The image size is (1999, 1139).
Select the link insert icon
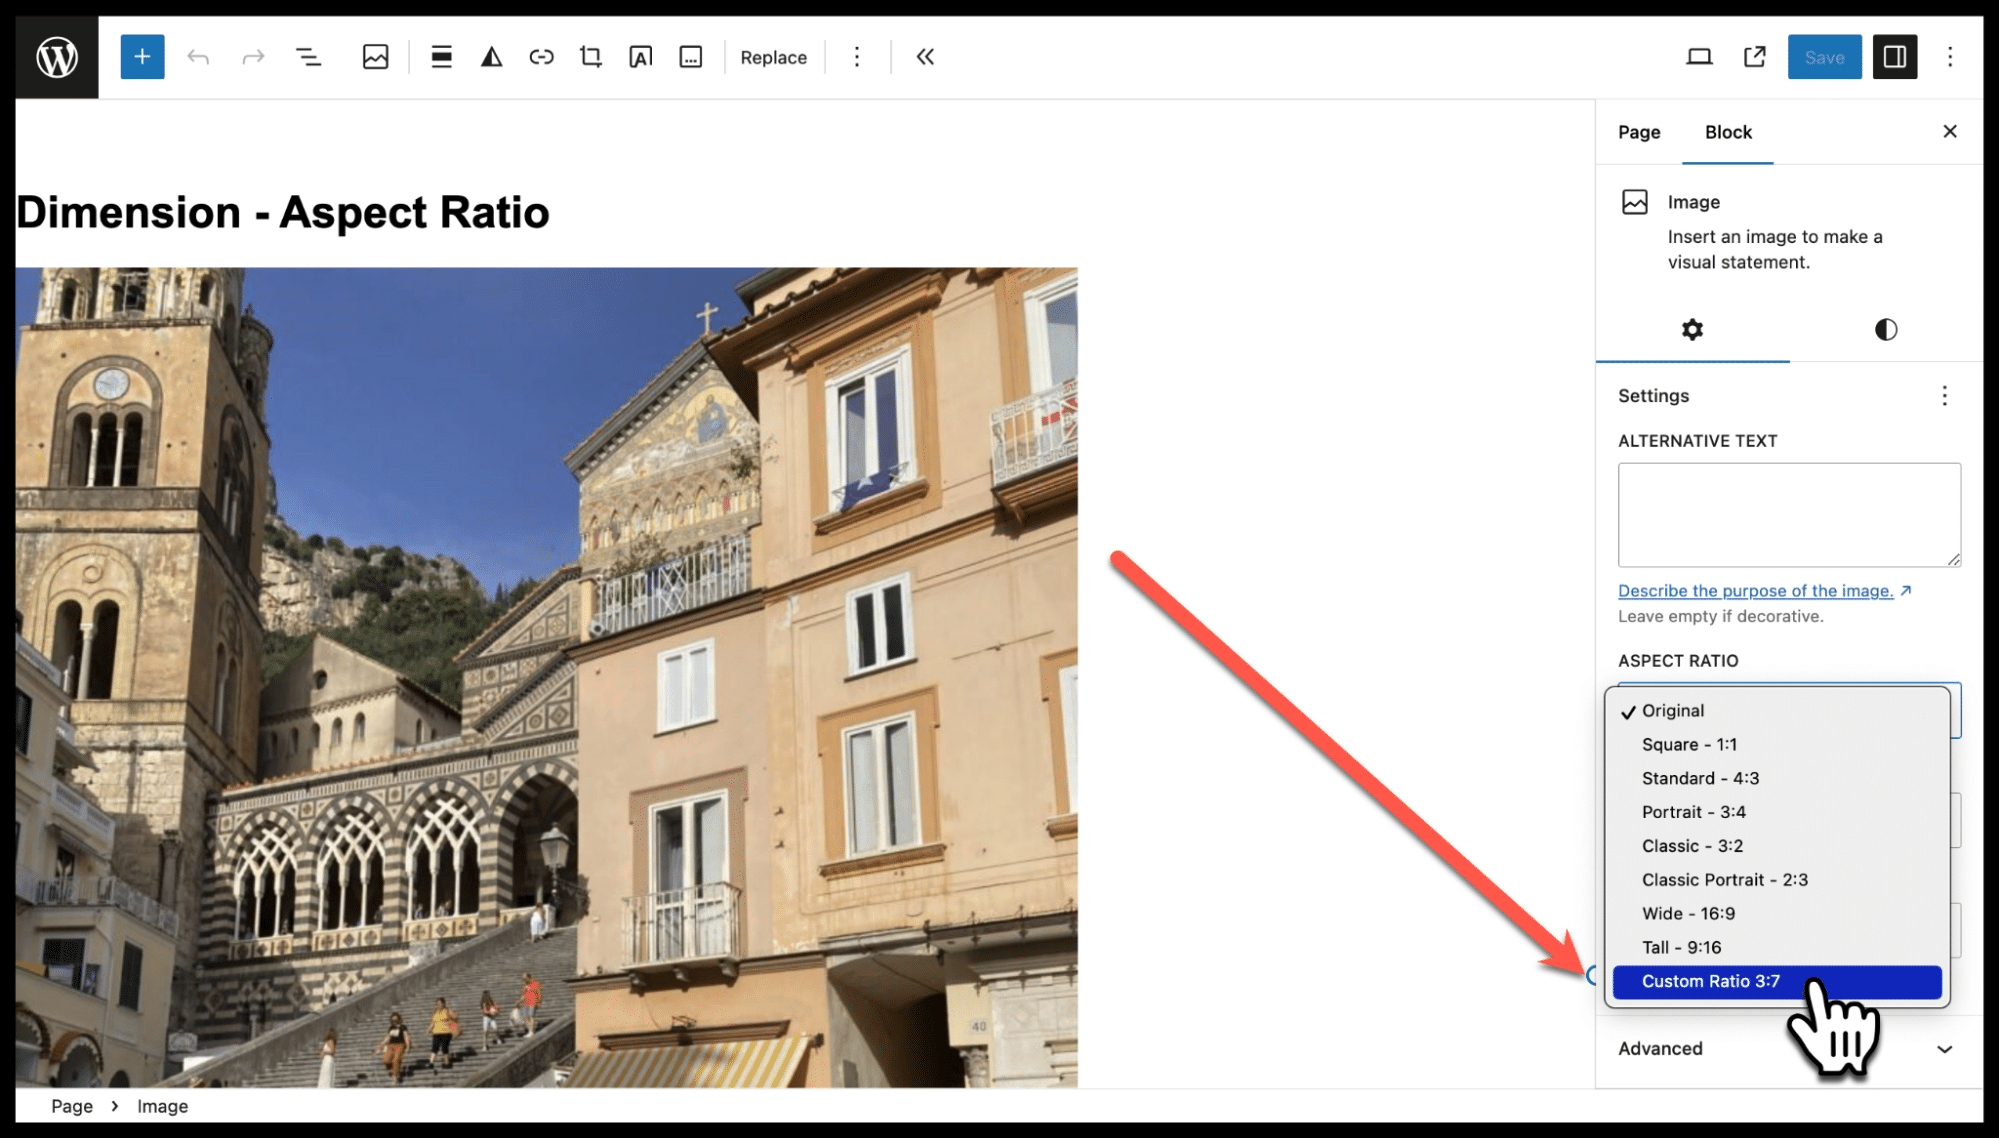[541, 58]
